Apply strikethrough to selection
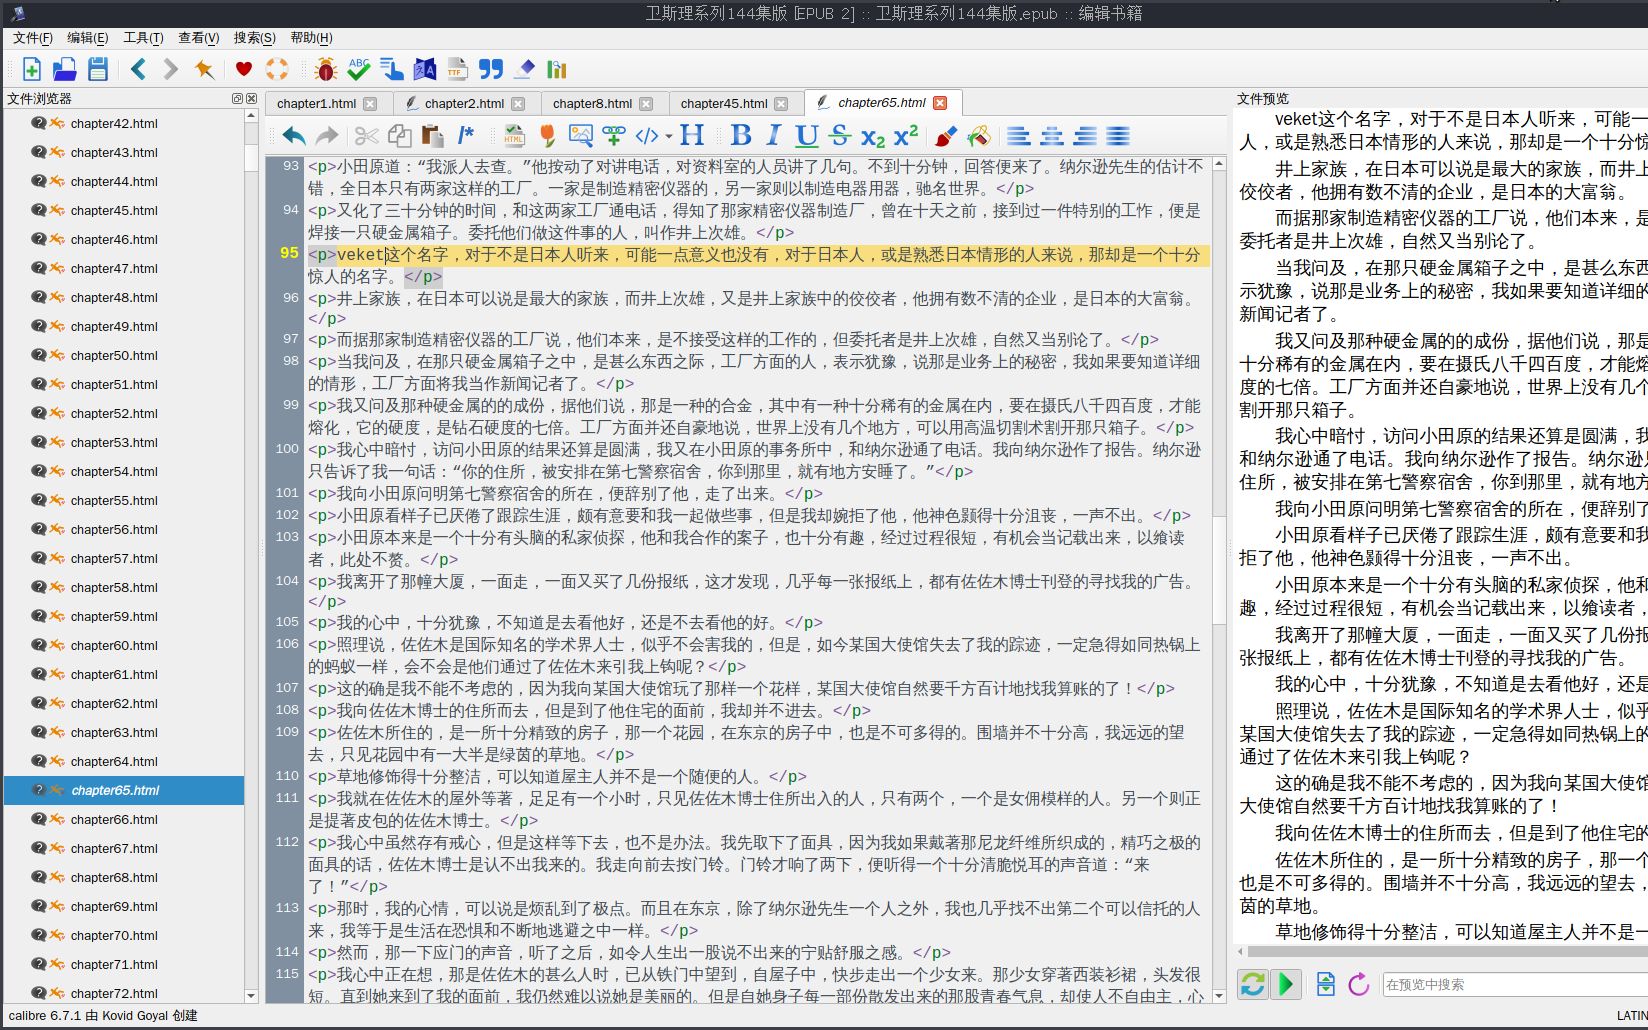1648x1030 pixels. pyautogui.click(x=839, y=135)
